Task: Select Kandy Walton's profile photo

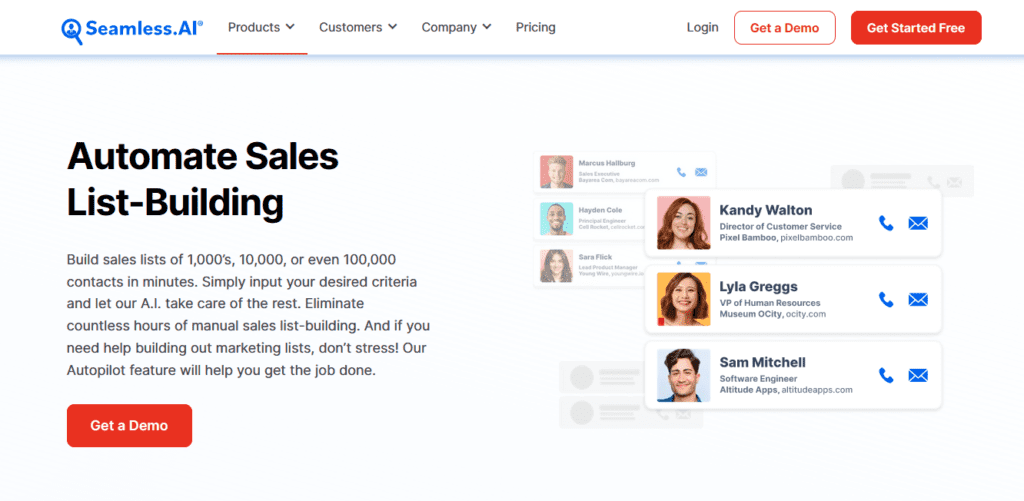Action: [x=684, y=223]
